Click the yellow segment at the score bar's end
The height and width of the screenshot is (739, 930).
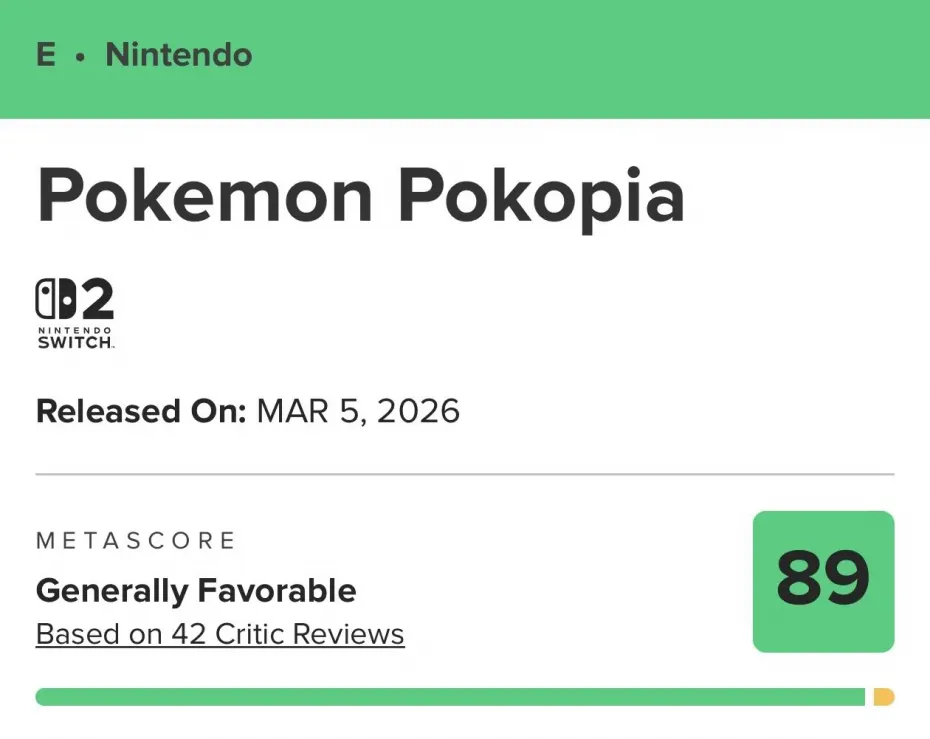tap(883, 697)
